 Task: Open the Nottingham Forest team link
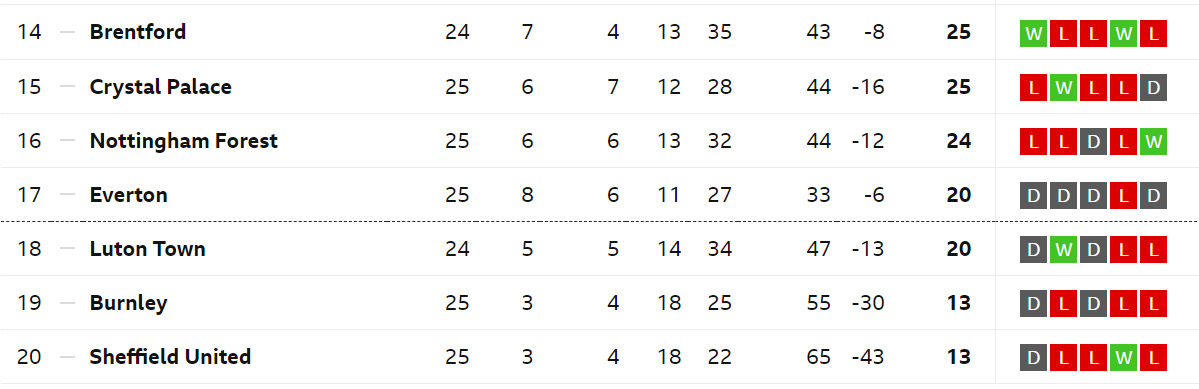click(184, 141)
